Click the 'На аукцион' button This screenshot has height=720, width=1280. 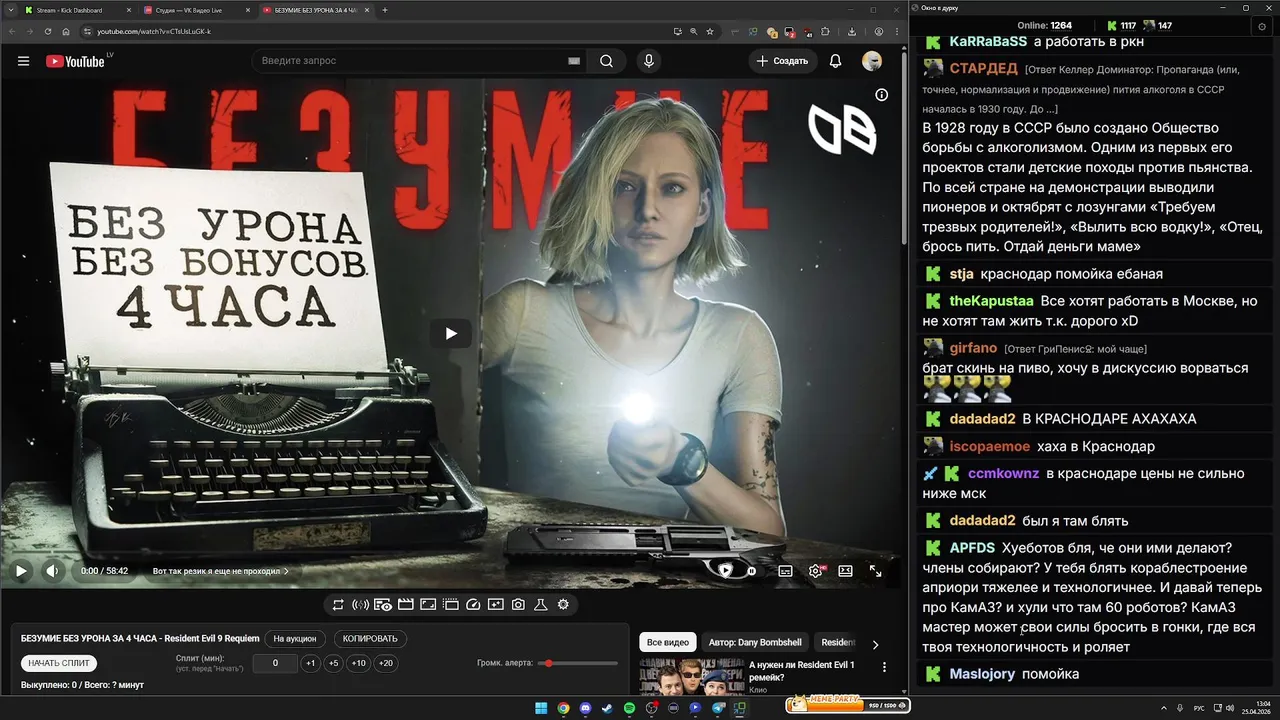click(x=295, y=639)
